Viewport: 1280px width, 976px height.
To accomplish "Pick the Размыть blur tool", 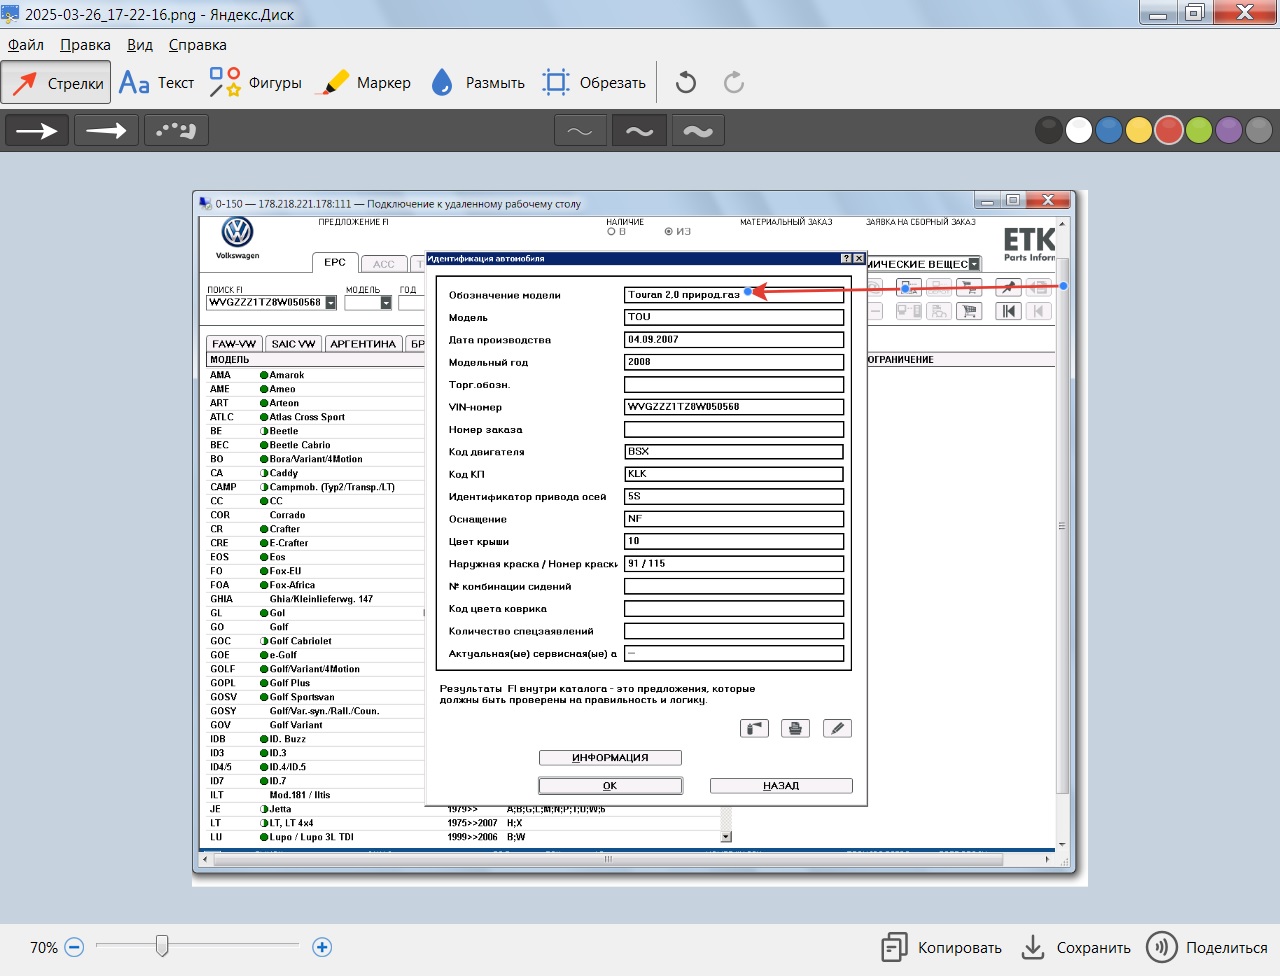I will [477, 83].
